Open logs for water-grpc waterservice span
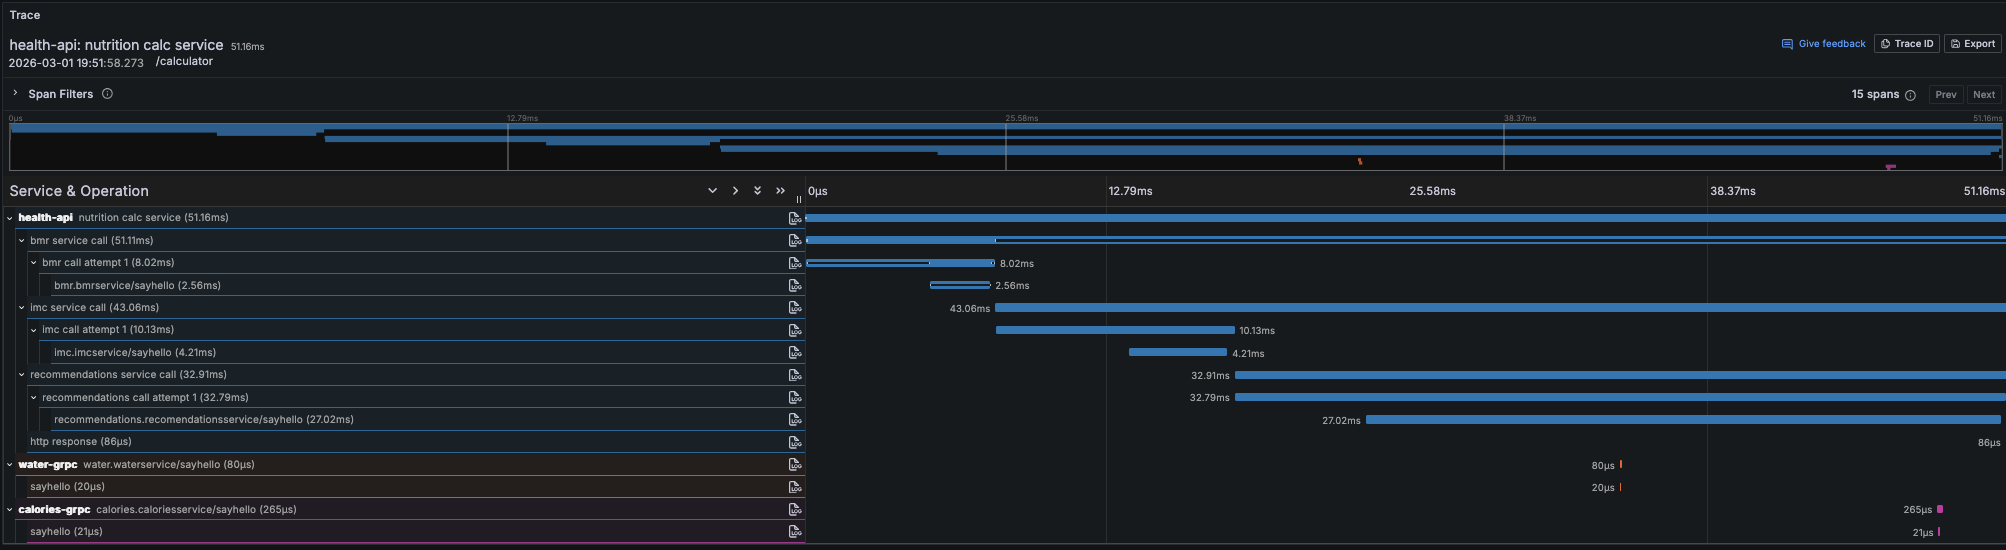The width and height of the screenshot is (2006, 550). pos(795,465)
